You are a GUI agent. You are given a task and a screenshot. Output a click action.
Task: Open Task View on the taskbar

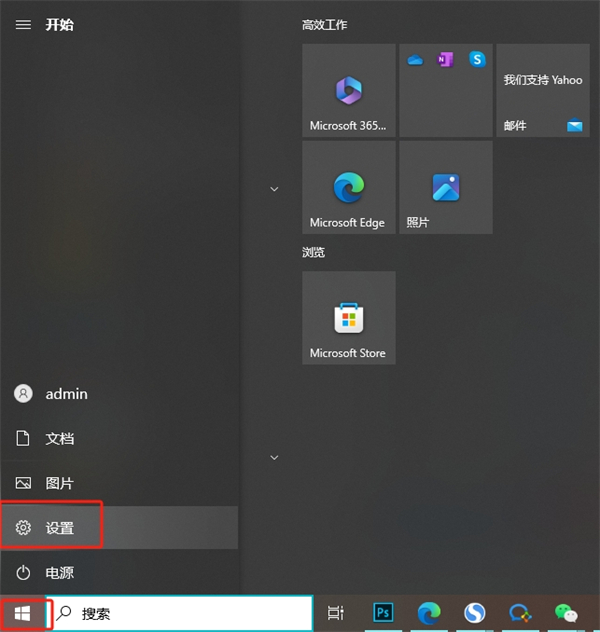[x=335, y=613]
